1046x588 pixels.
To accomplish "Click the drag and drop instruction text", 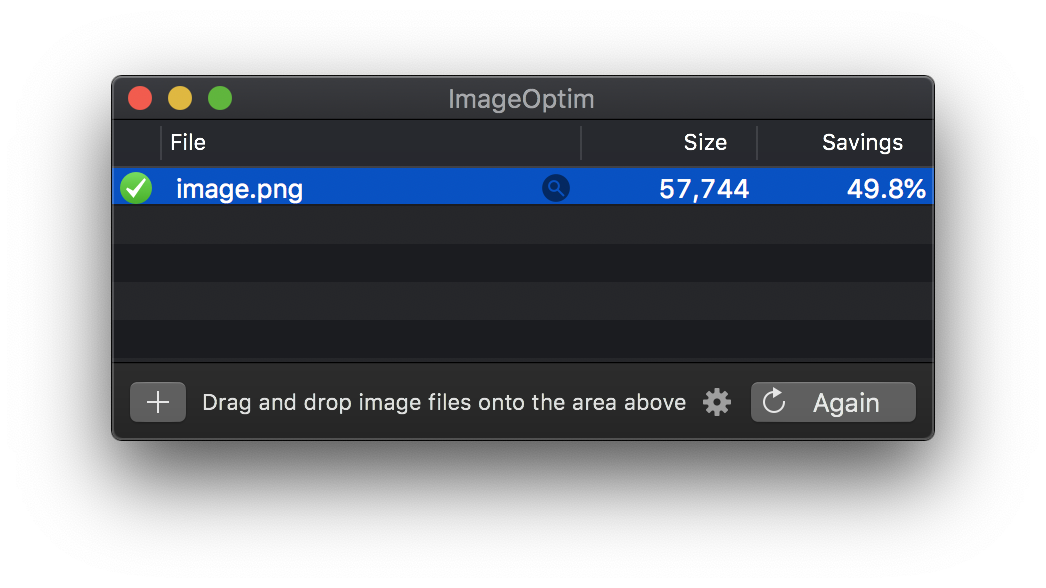I will (x=444, y=402).
